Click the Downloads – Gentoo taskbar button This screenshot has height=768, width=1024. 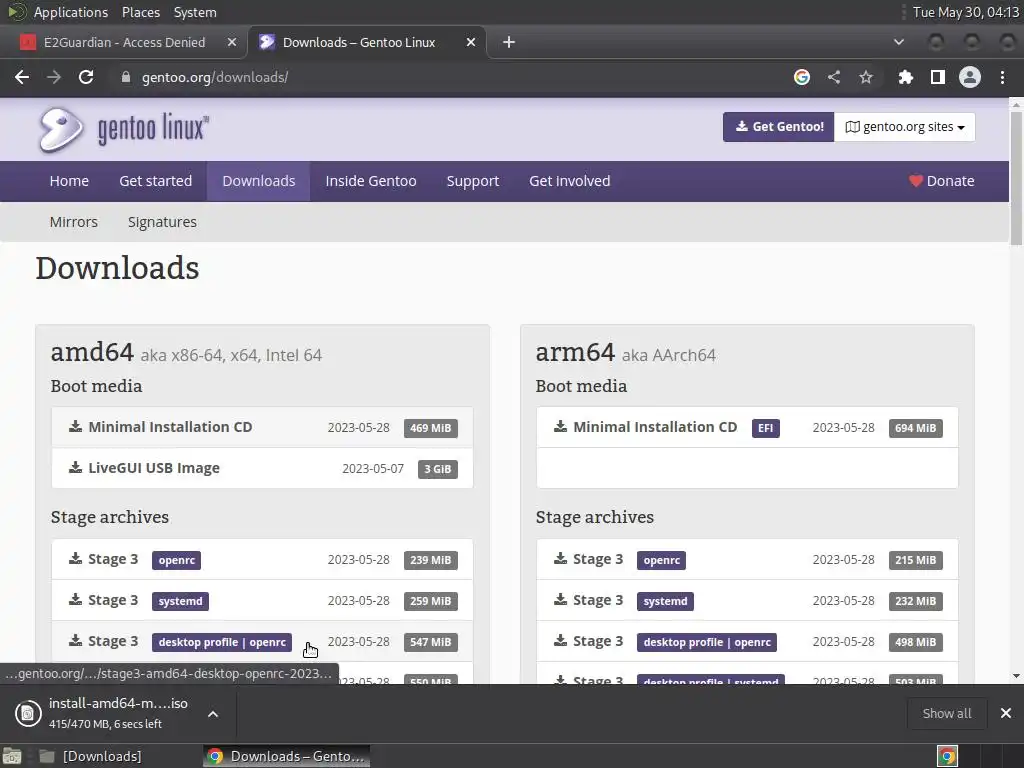[x=287, y=756]
